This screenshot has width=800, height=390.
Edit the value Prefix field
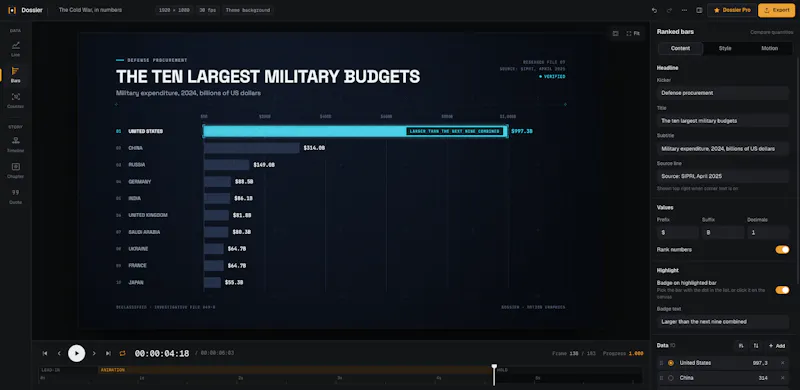click(678, 232)
